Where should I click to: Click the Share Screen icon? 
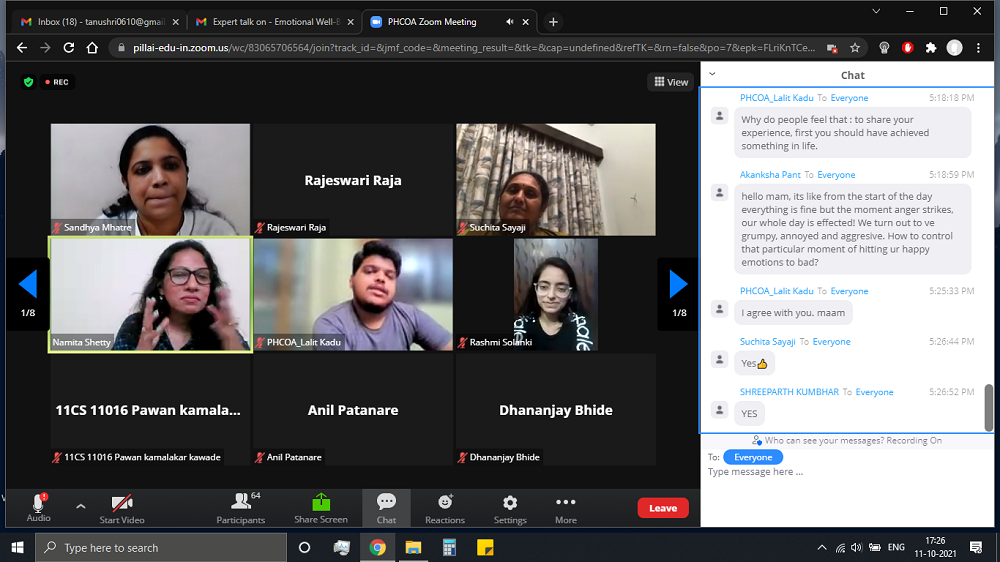pos(321,502)
